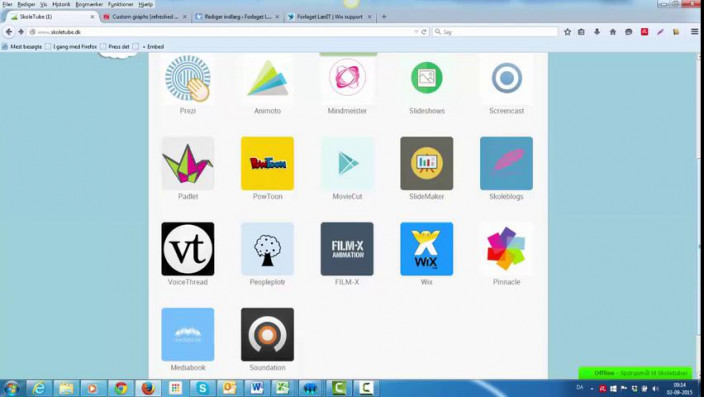The height and width of the screenshot is (397, 704).
Task: Open the Prezi app icon
Action: coord(188,78)
